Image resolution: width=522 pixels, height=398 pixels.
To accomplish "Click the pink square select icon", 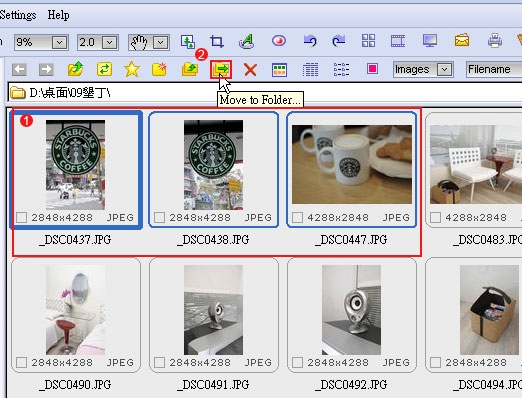I will 372,69.
